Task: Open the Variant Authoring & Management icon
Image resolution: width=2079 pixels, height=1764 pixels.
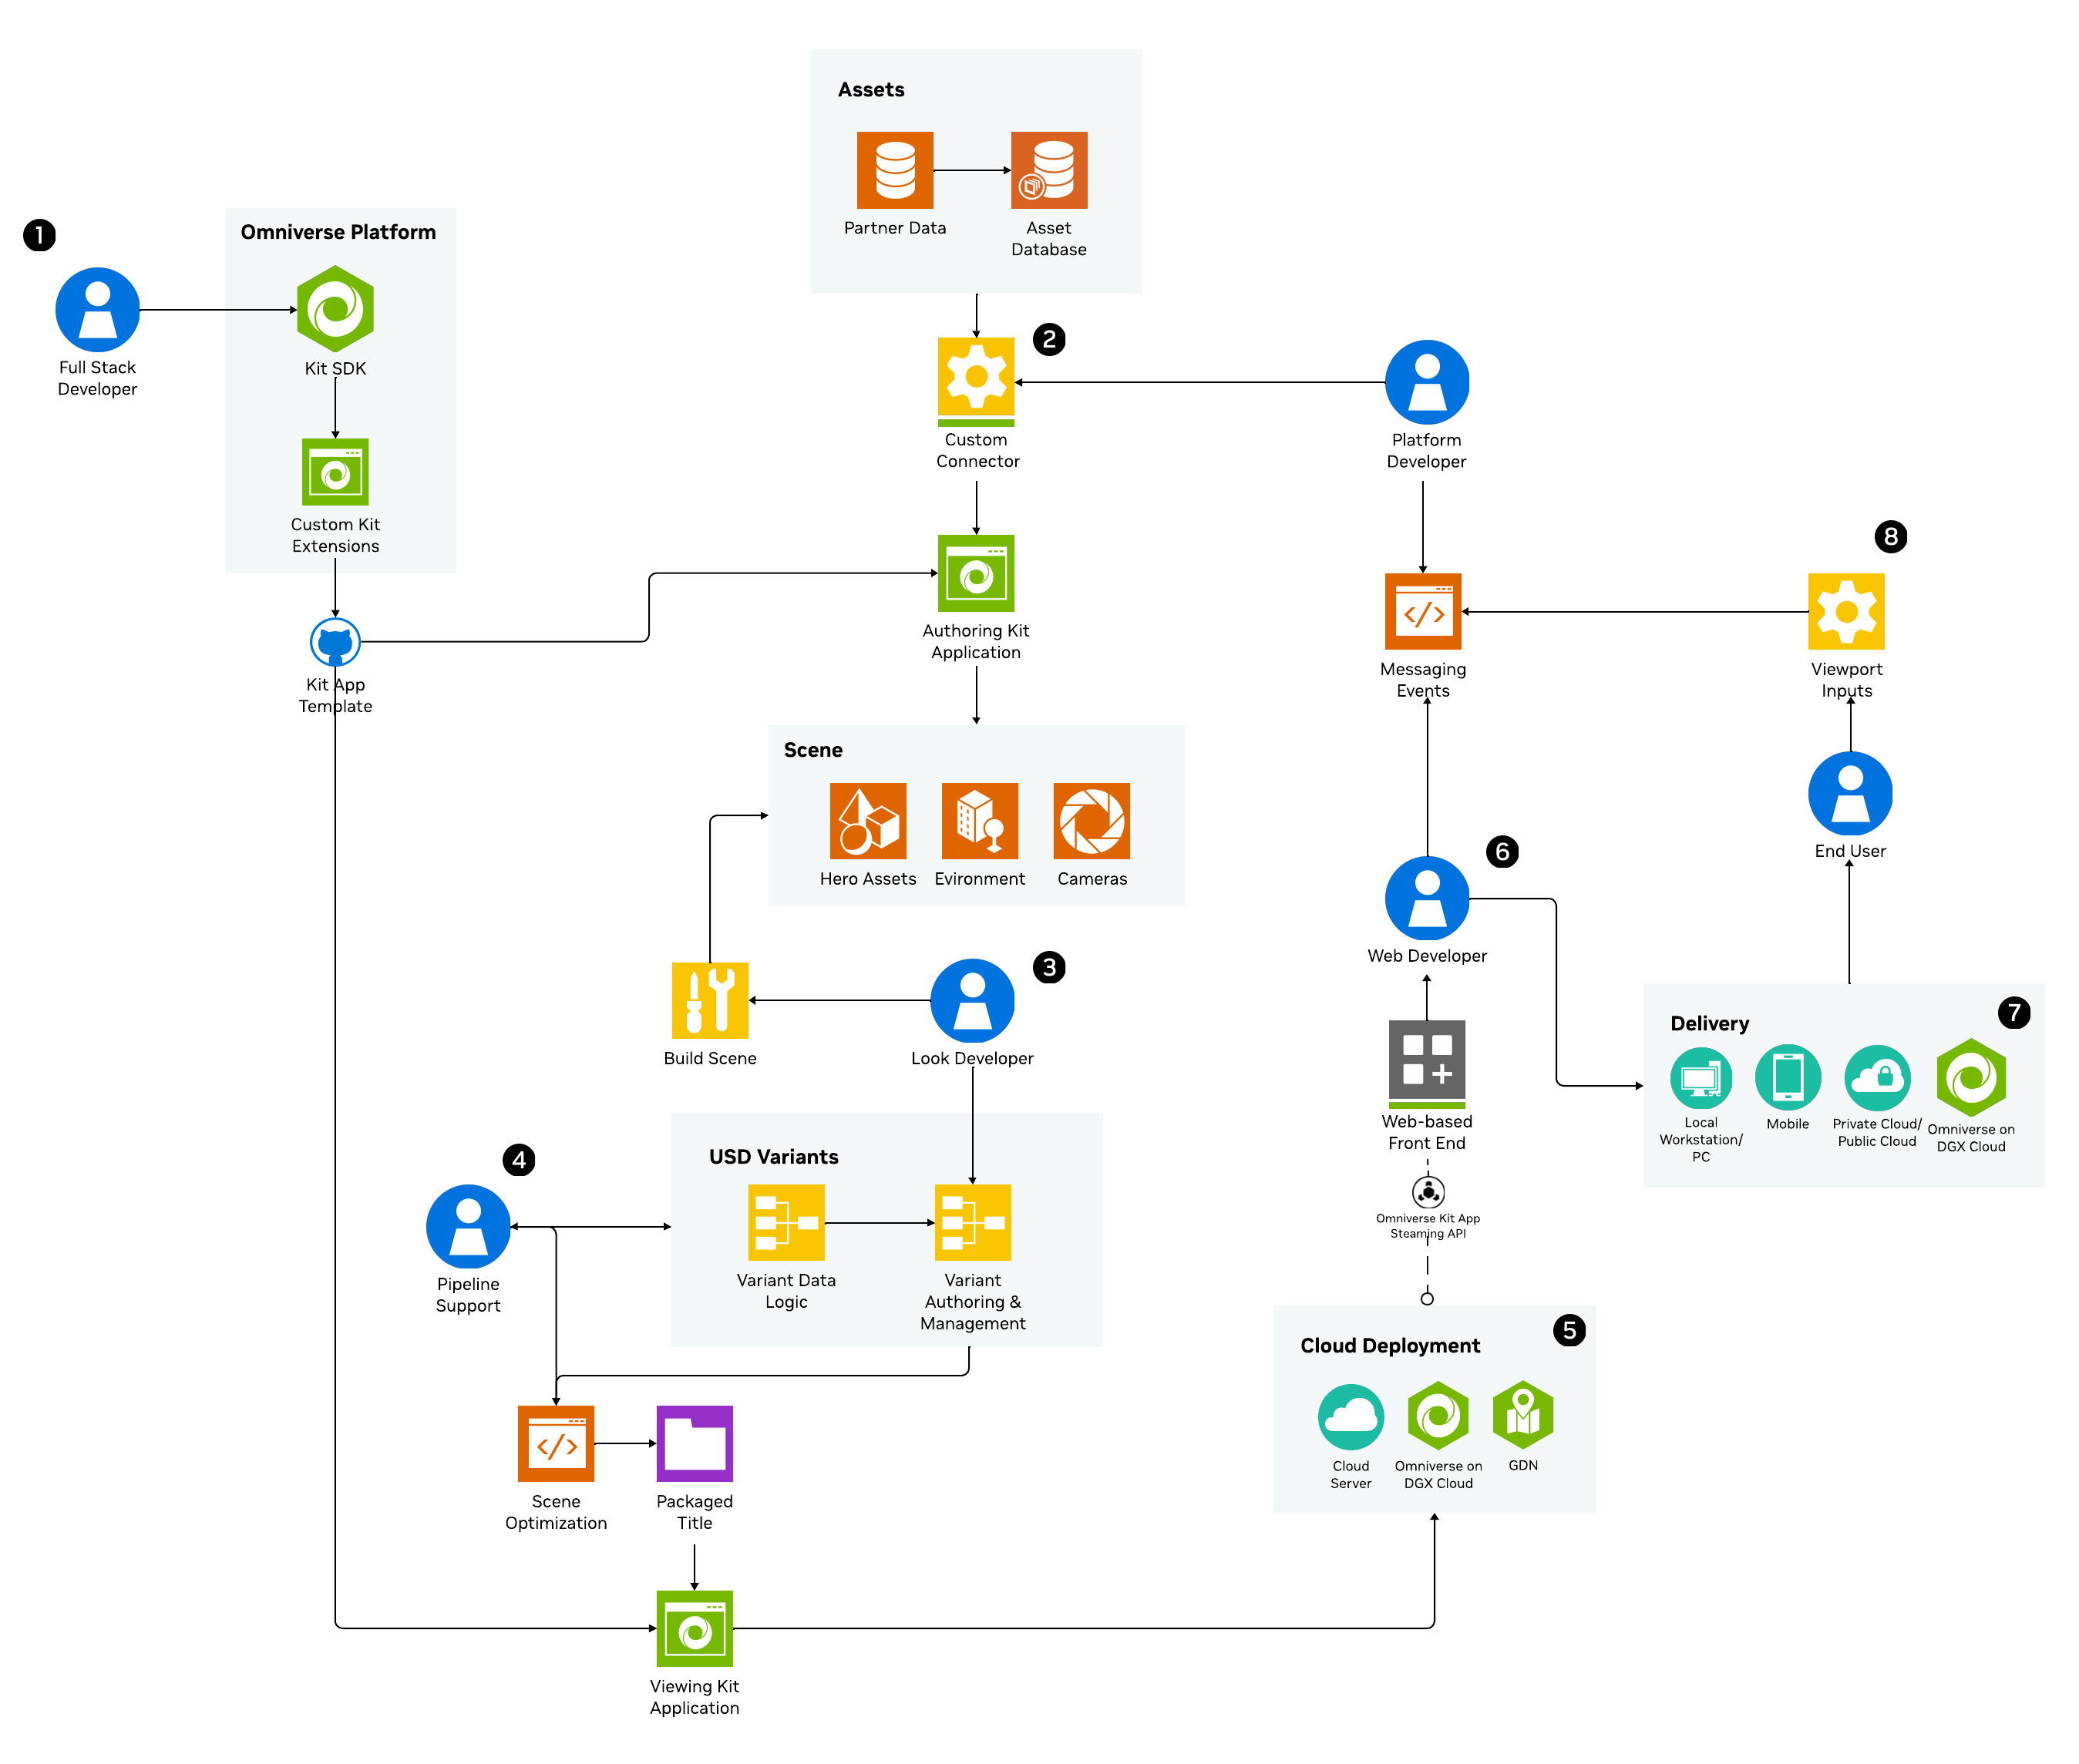Action: pos(973,1223)
